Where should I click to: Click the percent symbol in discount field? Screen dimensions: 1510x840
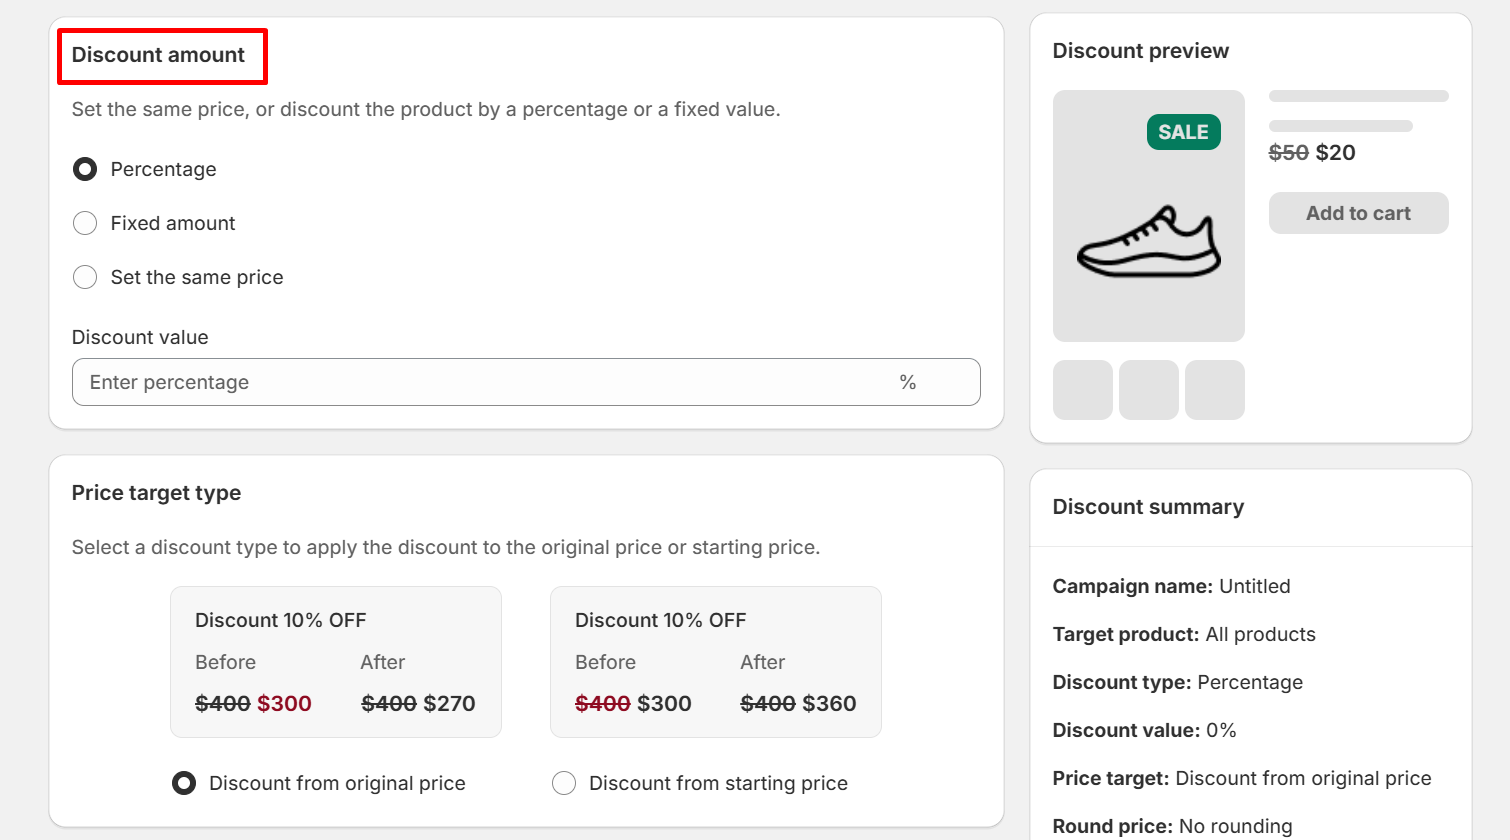[x=907, y=382]
